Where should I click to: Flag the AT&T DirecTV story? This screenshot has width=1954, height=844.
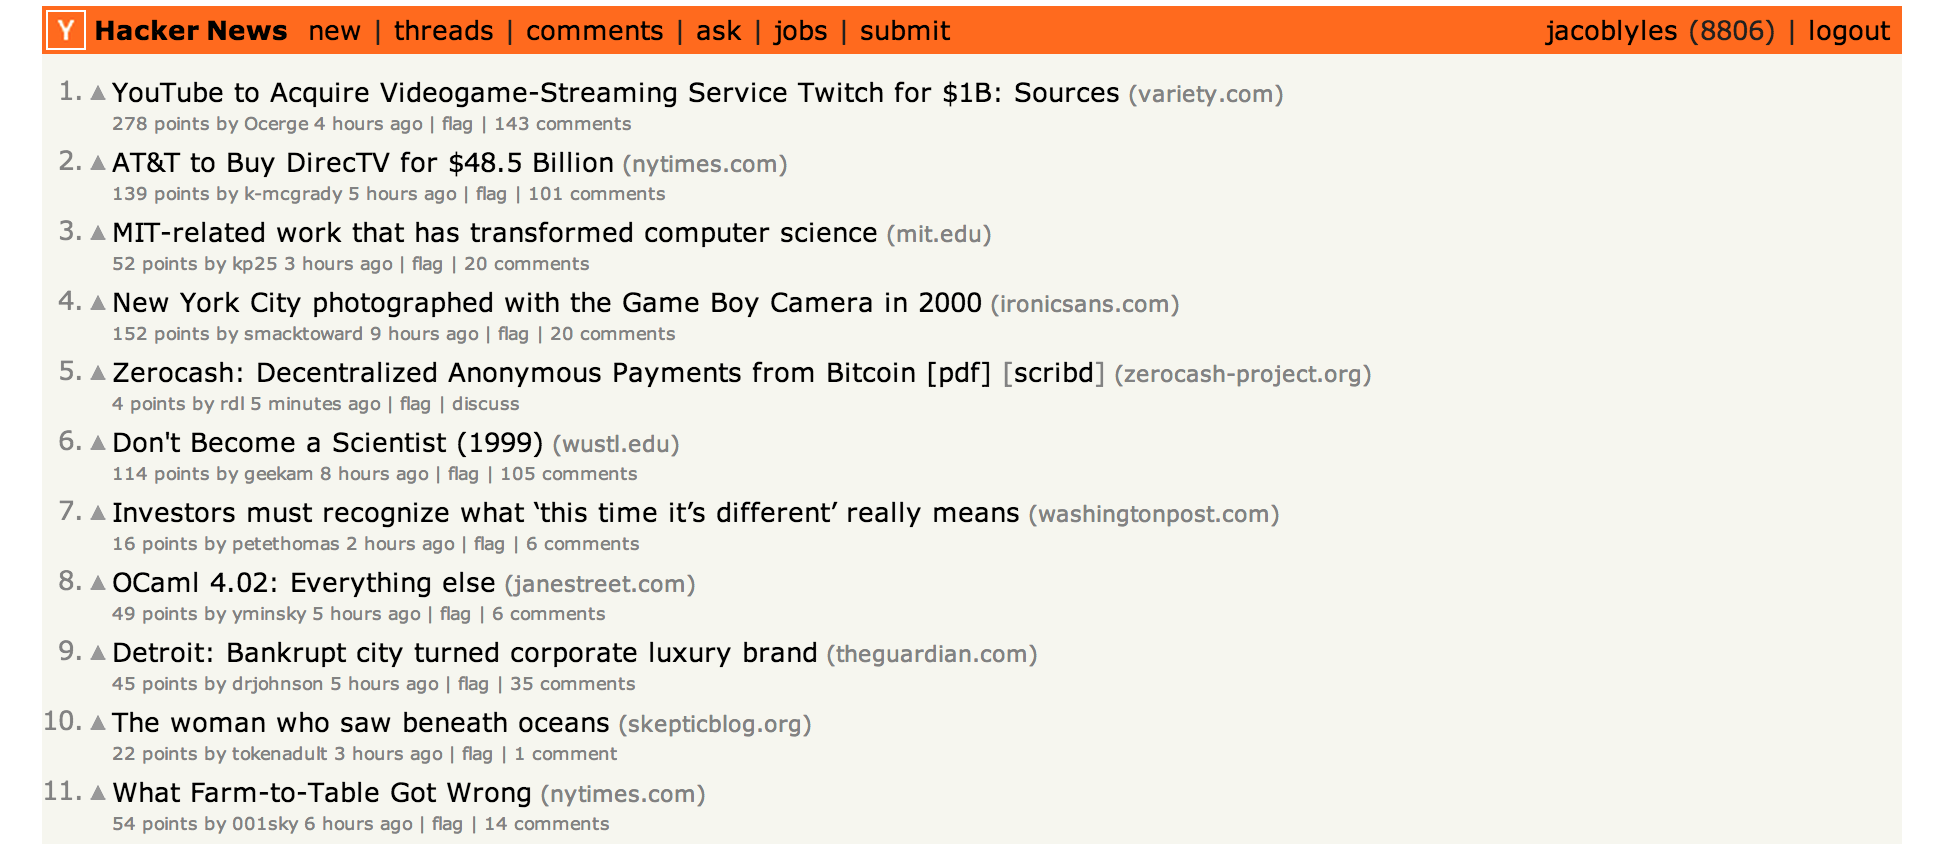pos(491,194)
